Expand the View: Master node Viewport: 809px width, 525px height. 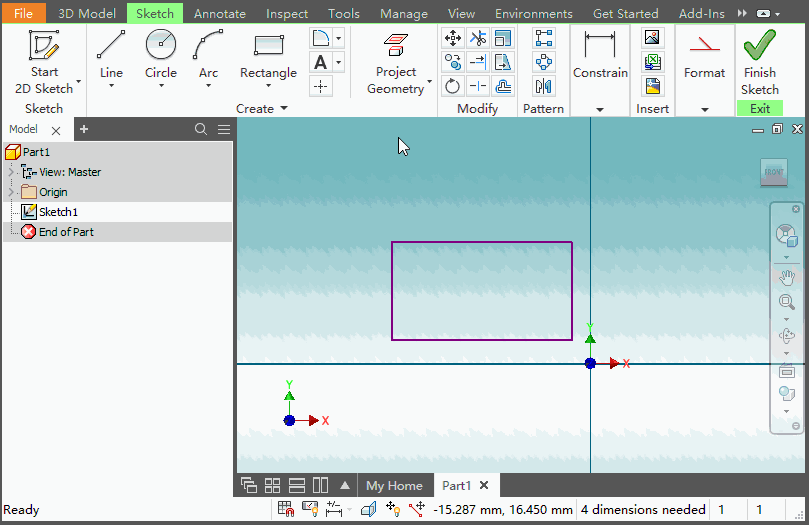pos(11,172)
